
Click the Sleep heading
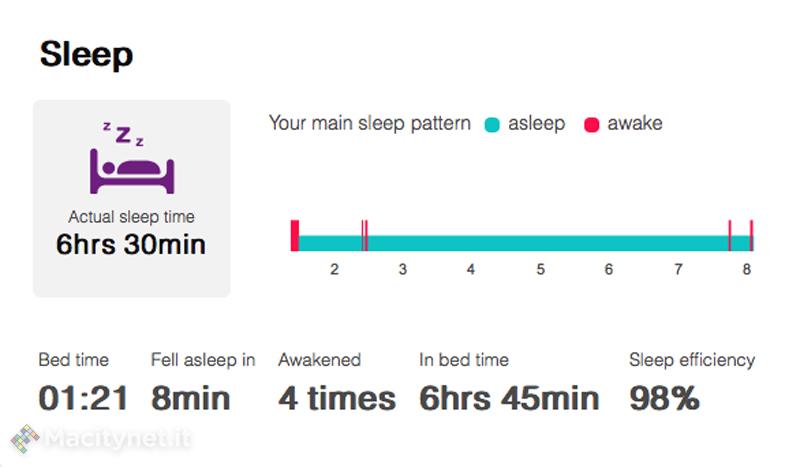(87, 54)
